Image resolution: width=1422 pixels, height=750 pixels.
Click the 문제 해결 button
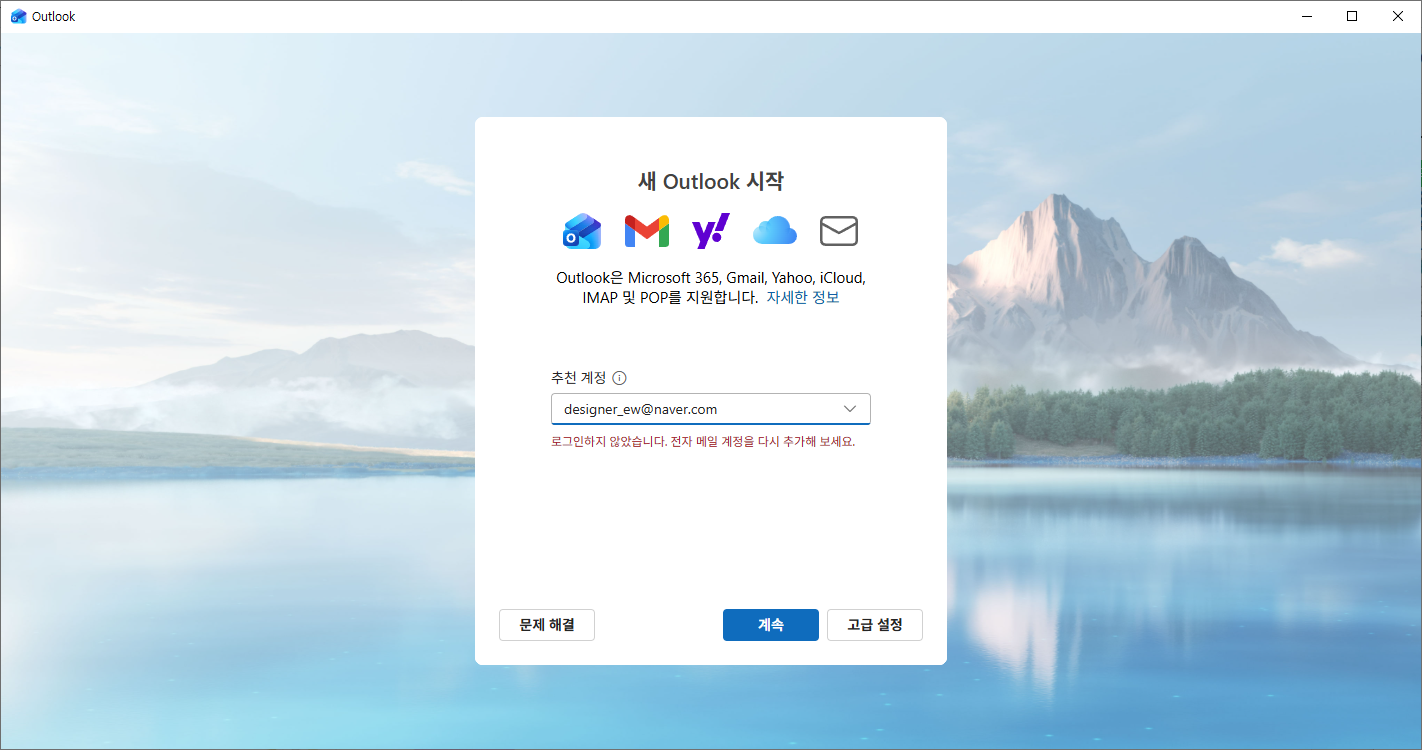547,625
